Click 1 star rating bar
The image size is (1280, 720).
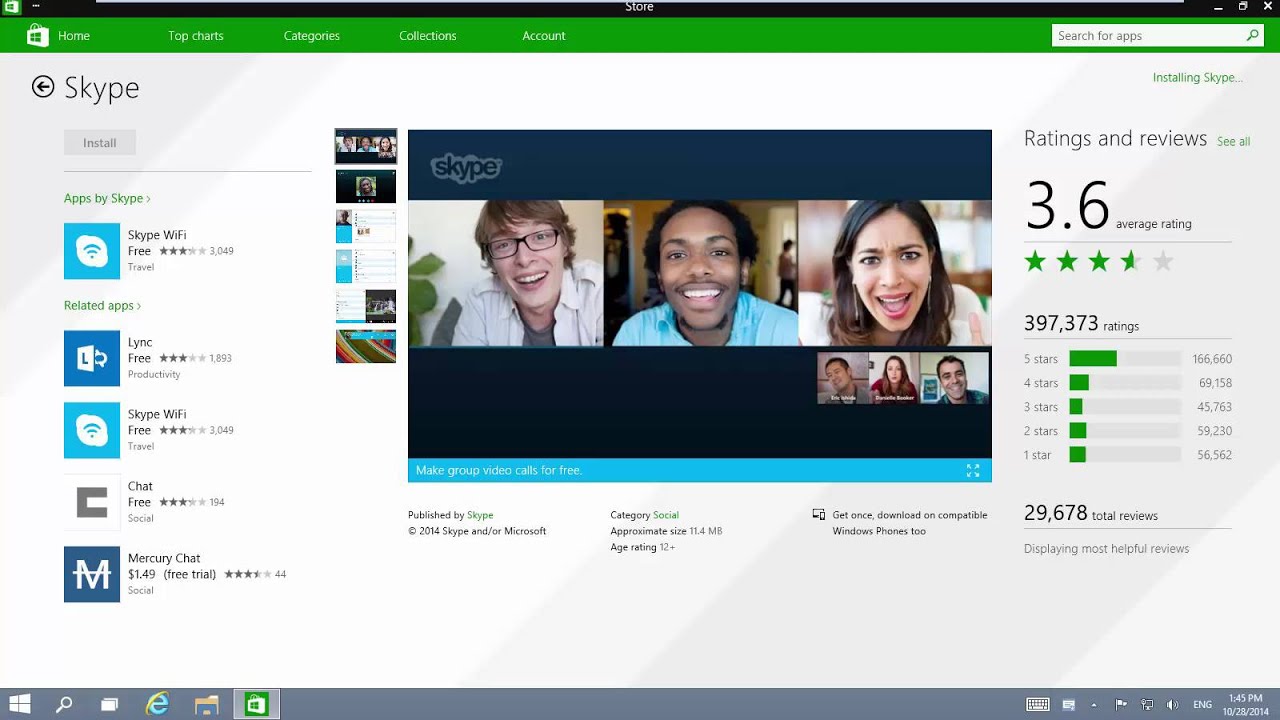click(1125, 455)
